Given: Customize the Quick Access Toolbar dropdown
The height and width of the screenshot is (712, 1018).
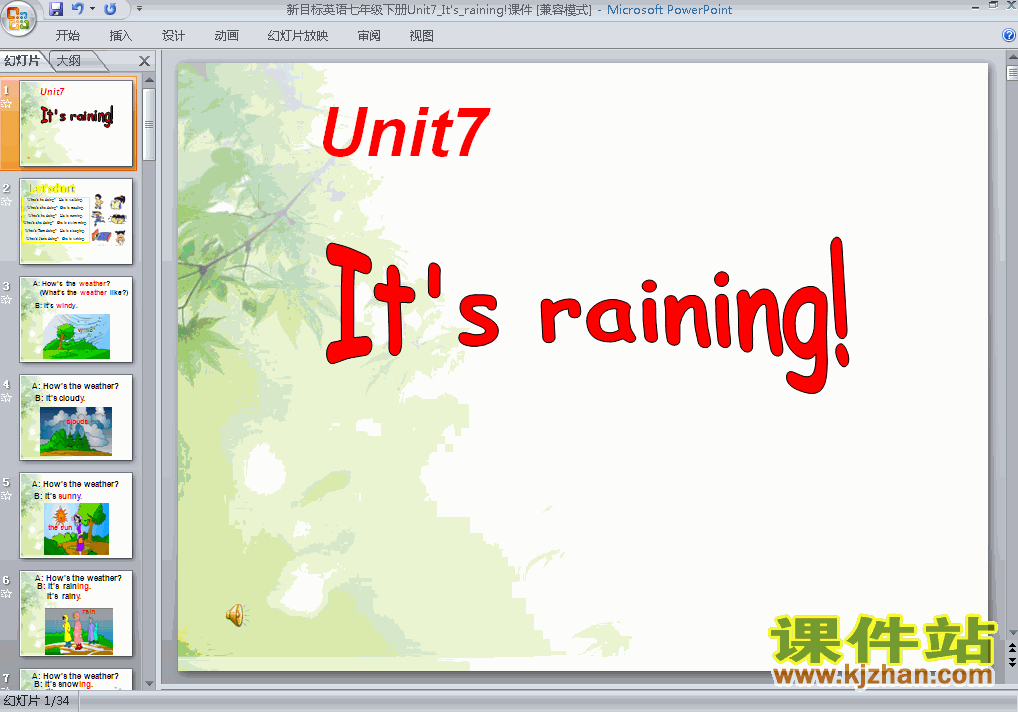Looking at the screenshot, I should pos(139,9).
